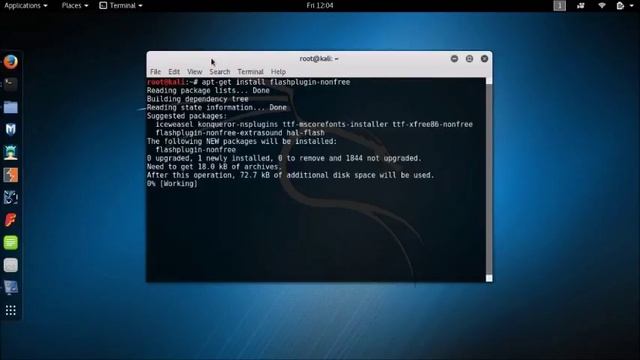The height and width of the screenshot is (360, 640).
Task: Click 'konqueror-nsplugins' package name
Action: click(238, 124)
